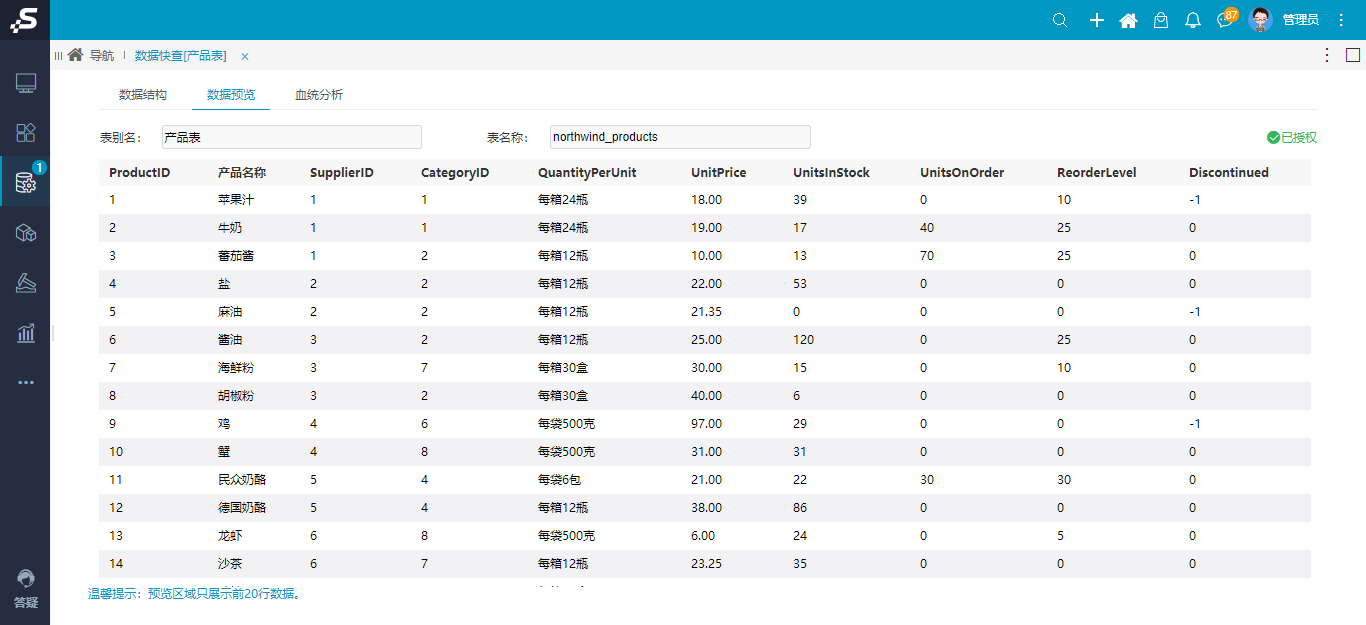Click the QuantityPerUnit column header
Viewport: 1366px width, 625px height.
[x=587, y=173]
